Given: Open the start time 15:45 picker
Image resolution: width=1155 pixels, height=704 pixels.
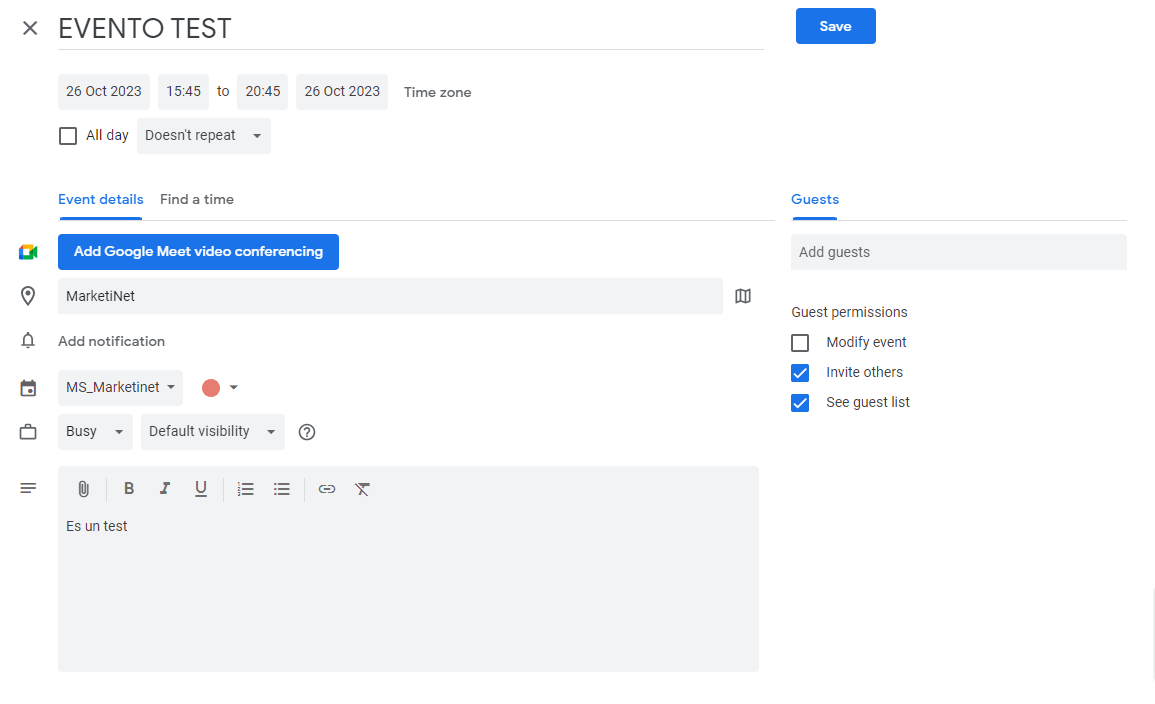Looking at the screenshot, I should coord(183,91).
